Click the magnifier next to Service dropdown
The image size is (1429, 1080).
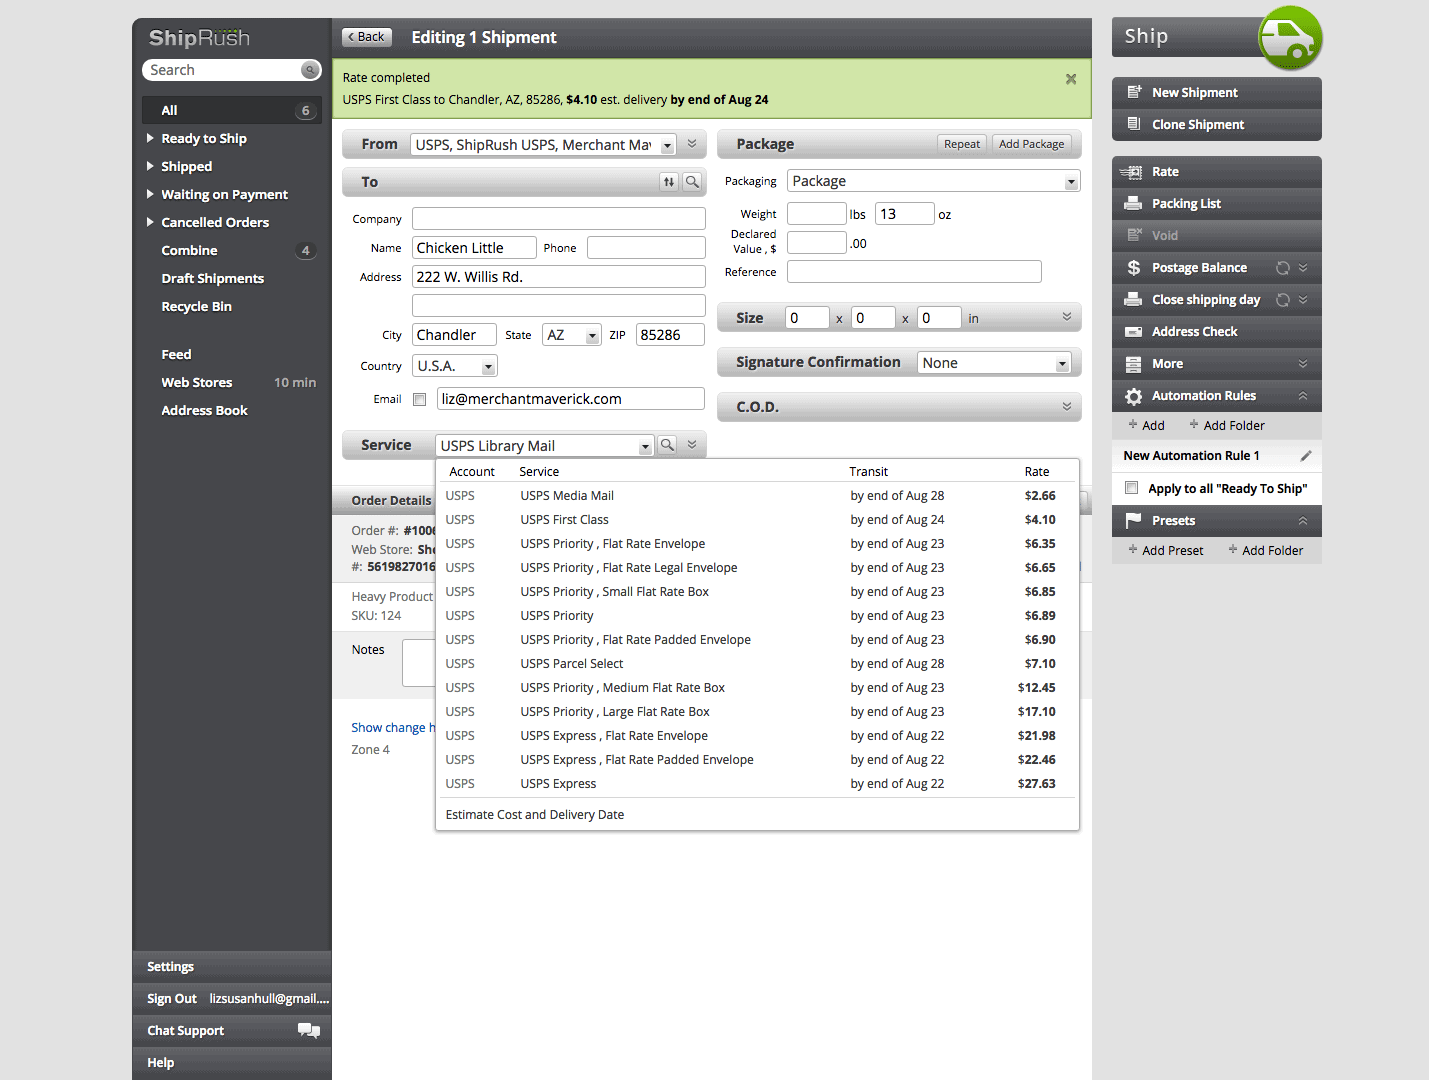point(667,445)
